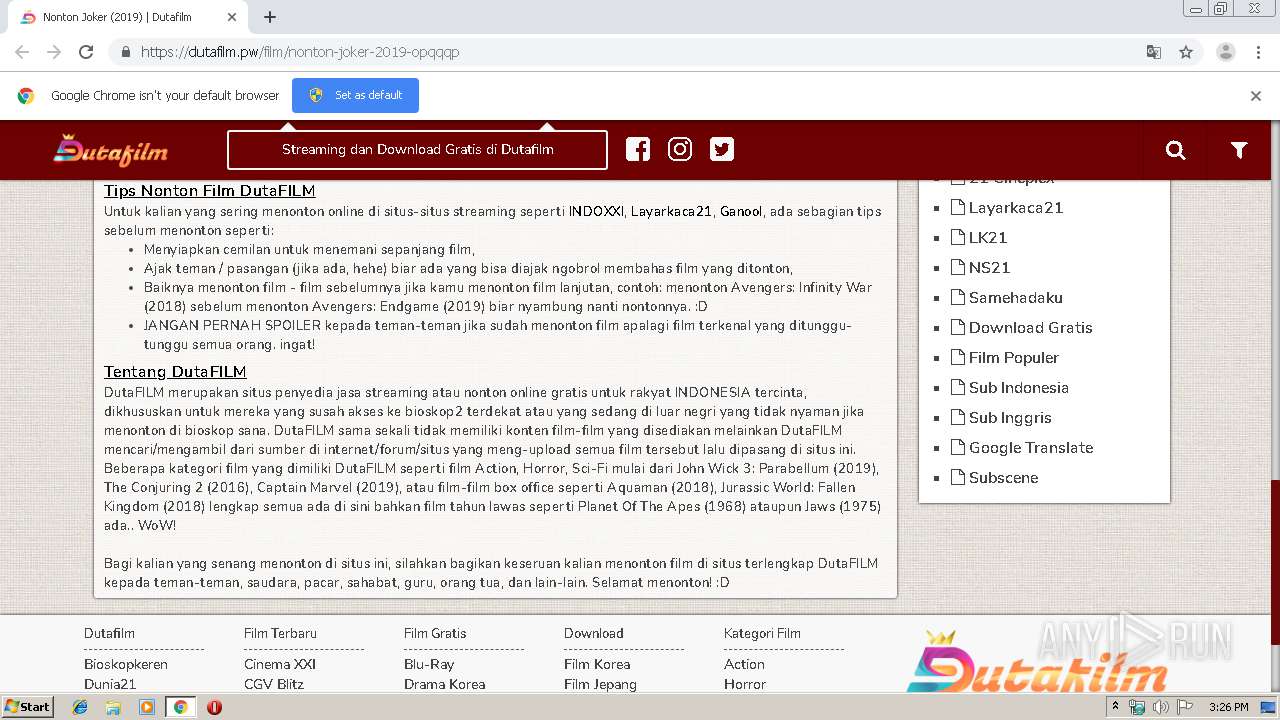Click Streaming dan Download Gratis banner
The height and width of the screenshot is (720, 1280).
point(417,150)
